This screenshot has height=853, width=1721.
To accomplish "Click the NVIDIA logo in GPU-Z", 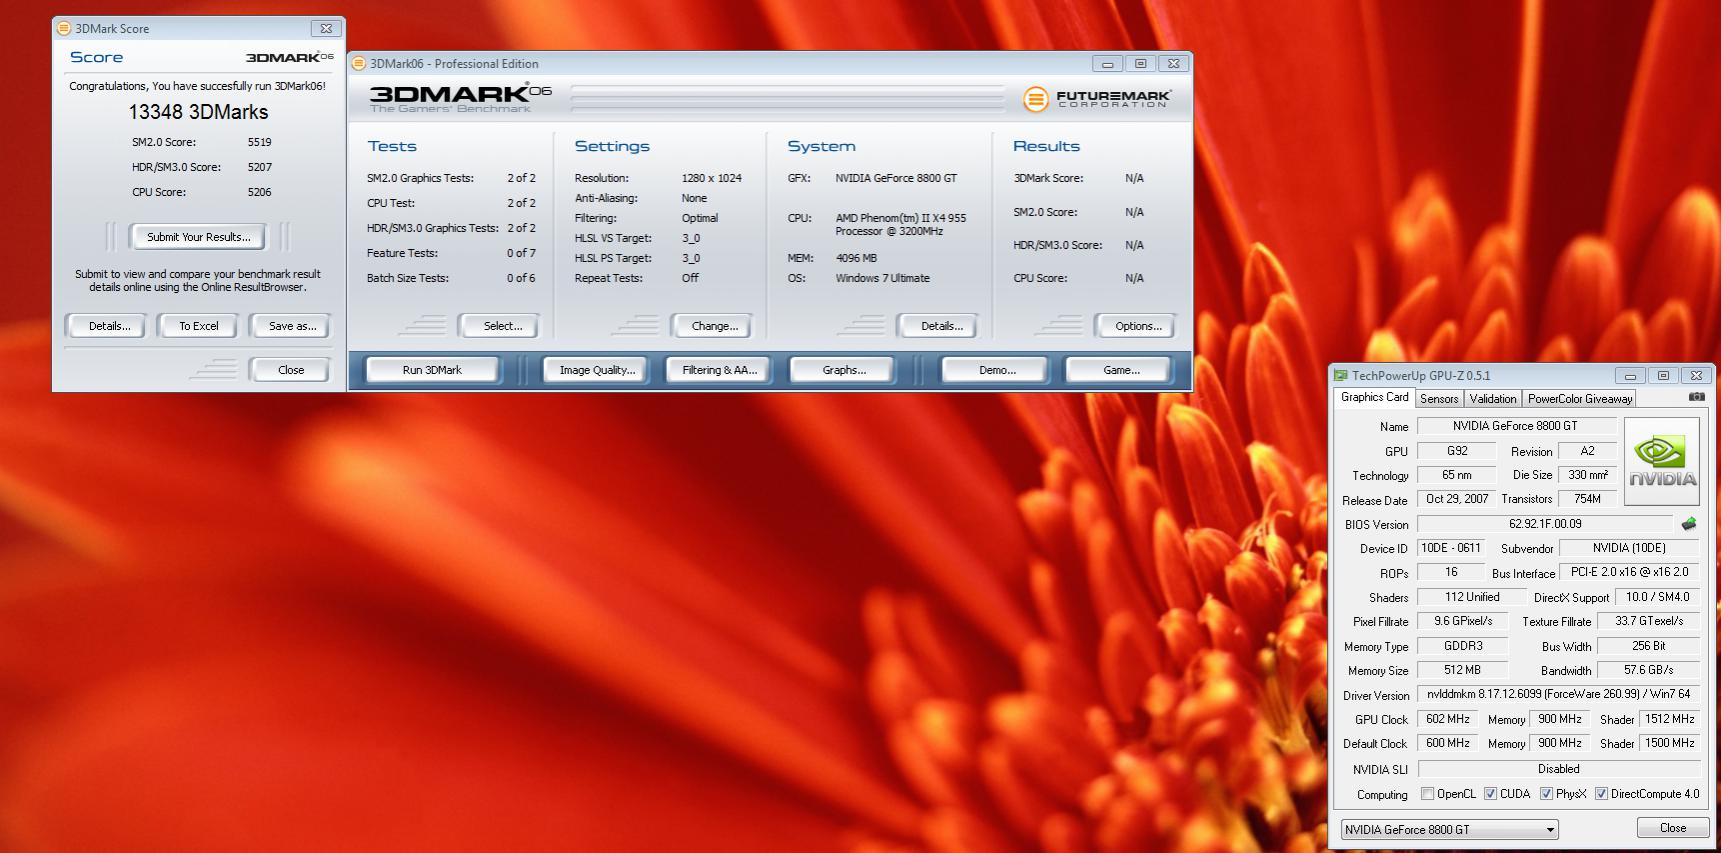I will tap(1662, 462).
